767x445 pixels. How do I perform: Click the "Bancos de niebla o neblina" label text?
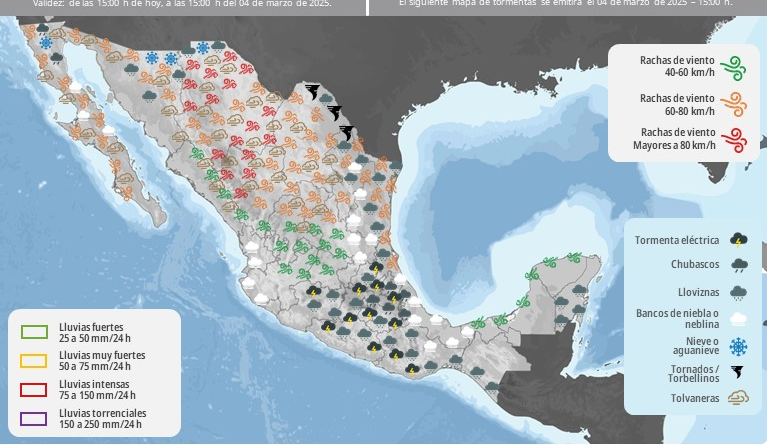click(x=677, y=319)
